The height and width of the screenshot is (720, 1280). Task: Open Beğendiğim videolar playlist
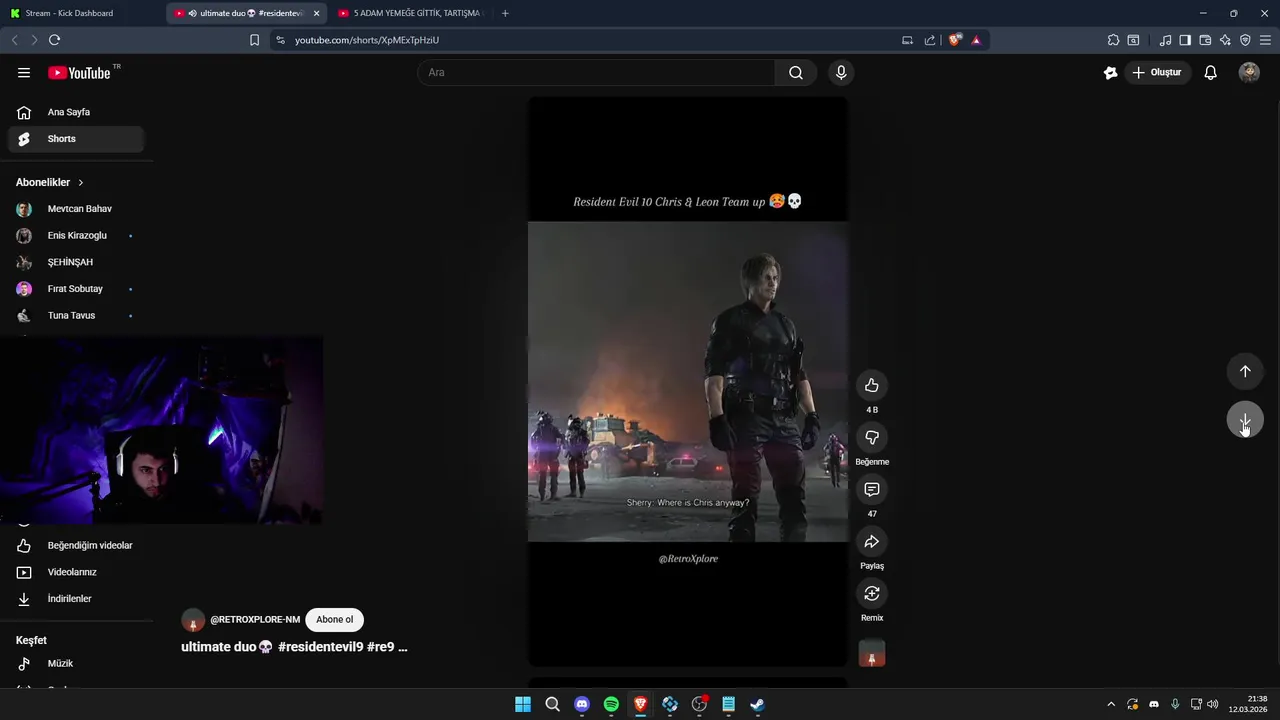click(x=76, y=545)
